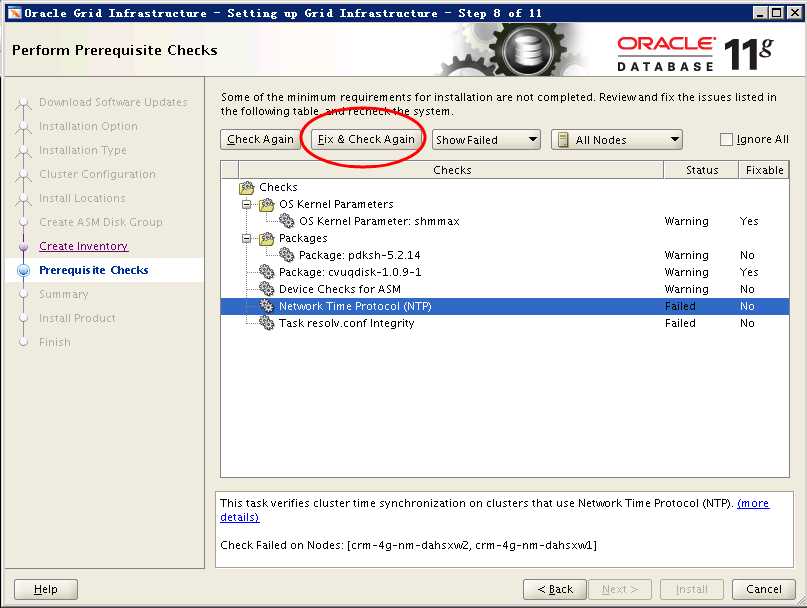The width and height of the screenshot is (807, 608).
Task: Enable the Ignore All checkbox
Action: (726, 140)
